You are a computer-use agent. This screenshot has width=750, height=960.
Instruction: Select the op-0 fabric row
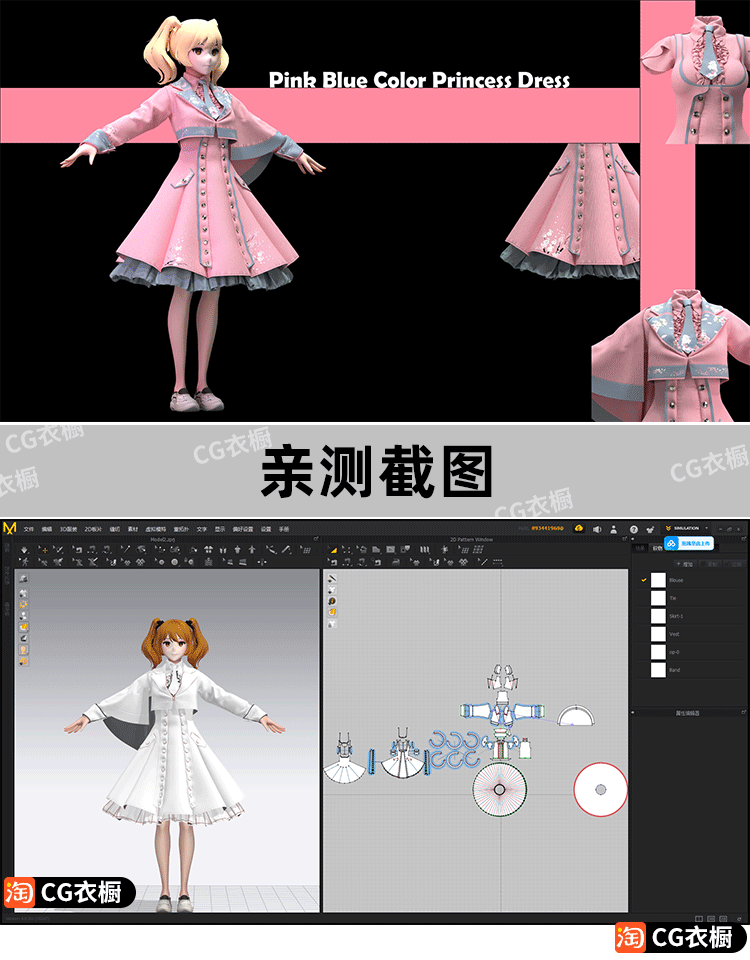pos(691,652)
